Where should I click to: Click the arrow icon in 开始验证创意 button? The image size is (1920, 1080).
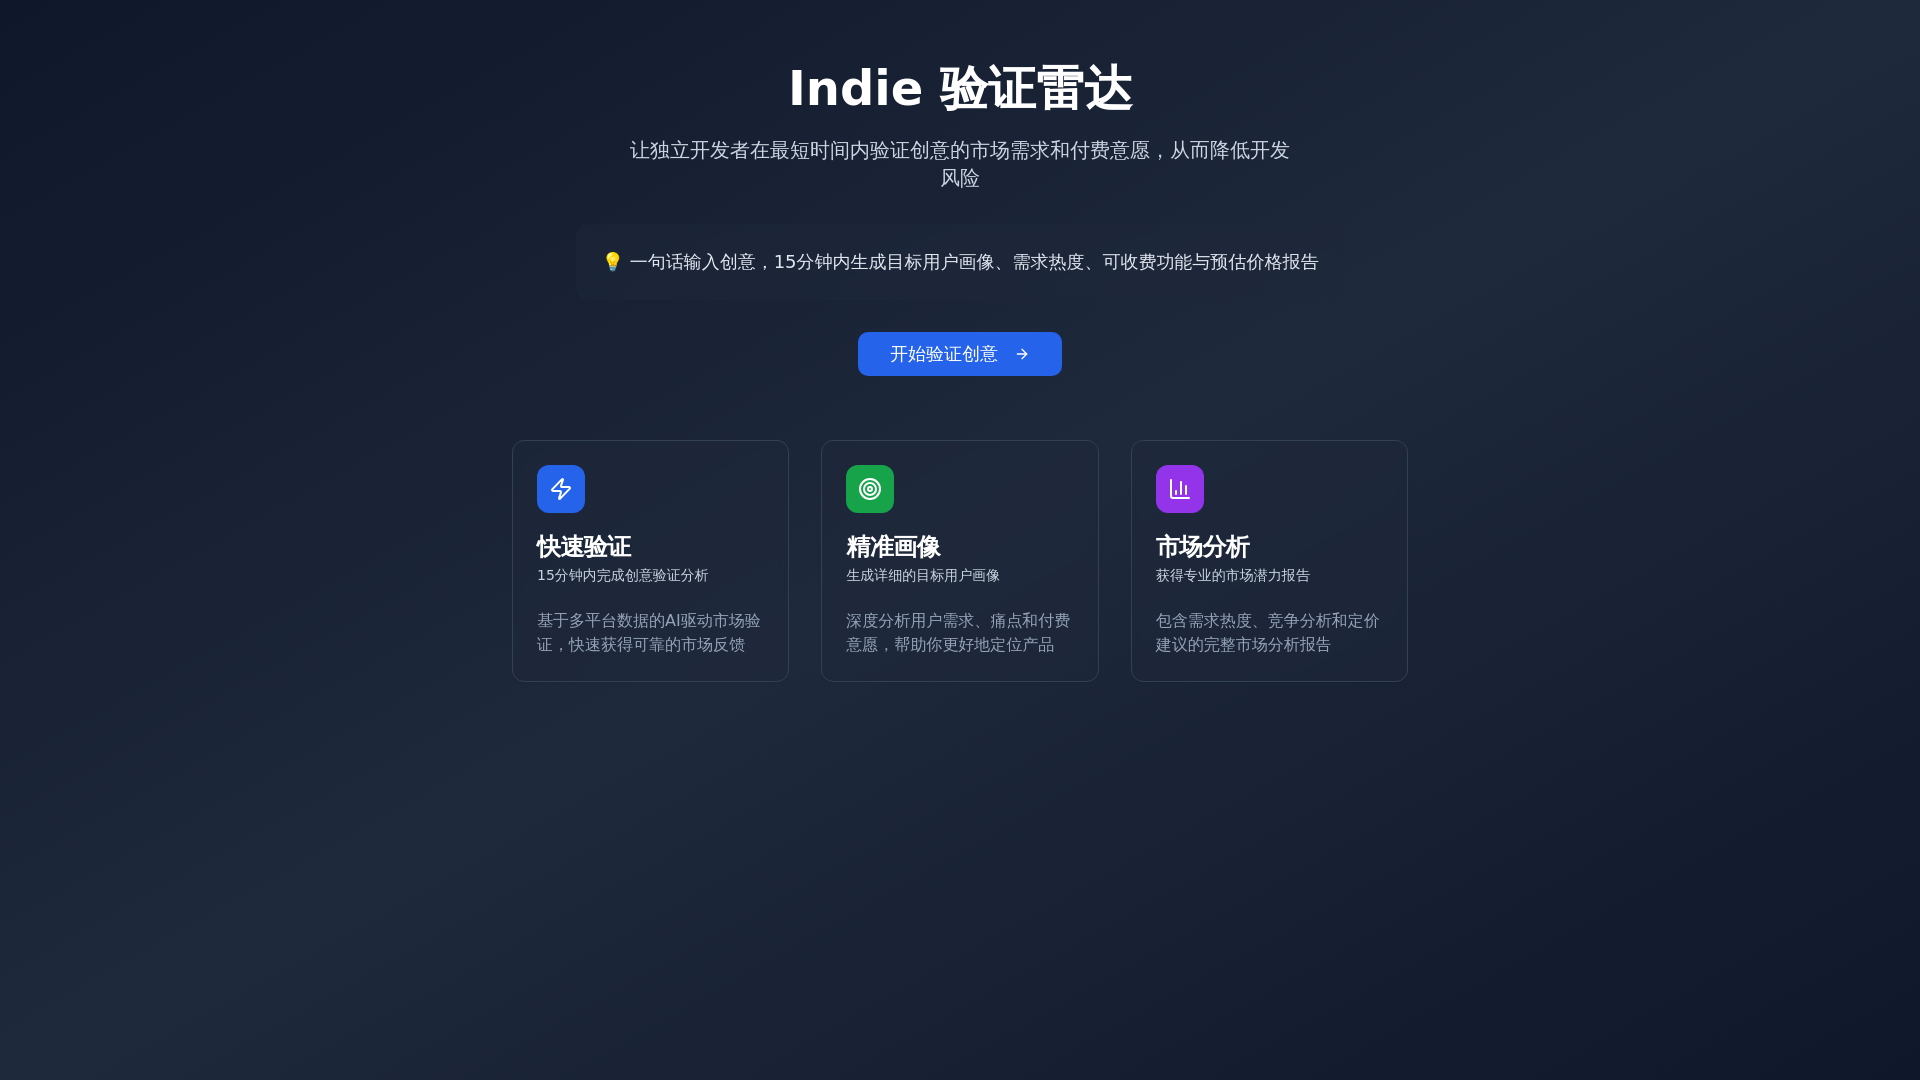tap(1022, 354)
